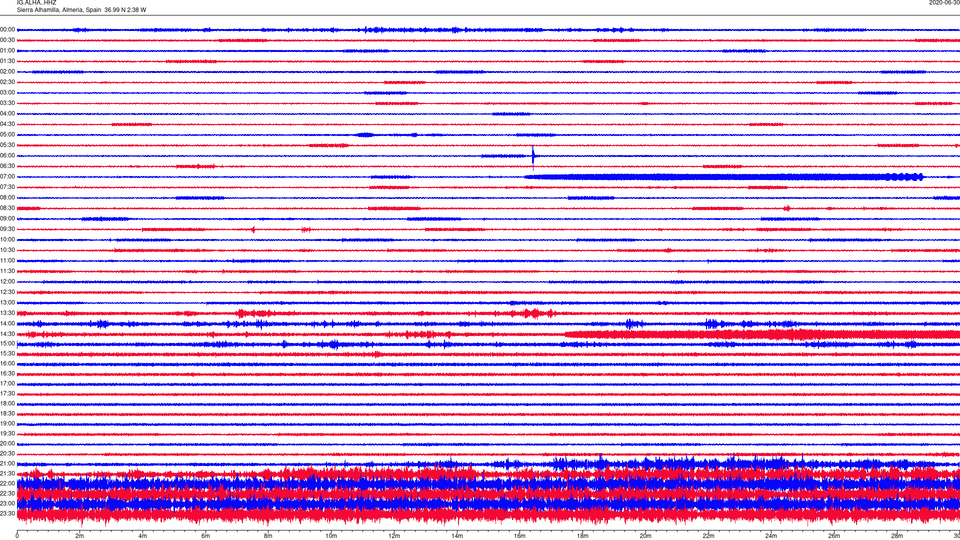This screenshot has width=960, height=540.
Task: Click the 2m tick label on the minute axis
Action: 80,536
